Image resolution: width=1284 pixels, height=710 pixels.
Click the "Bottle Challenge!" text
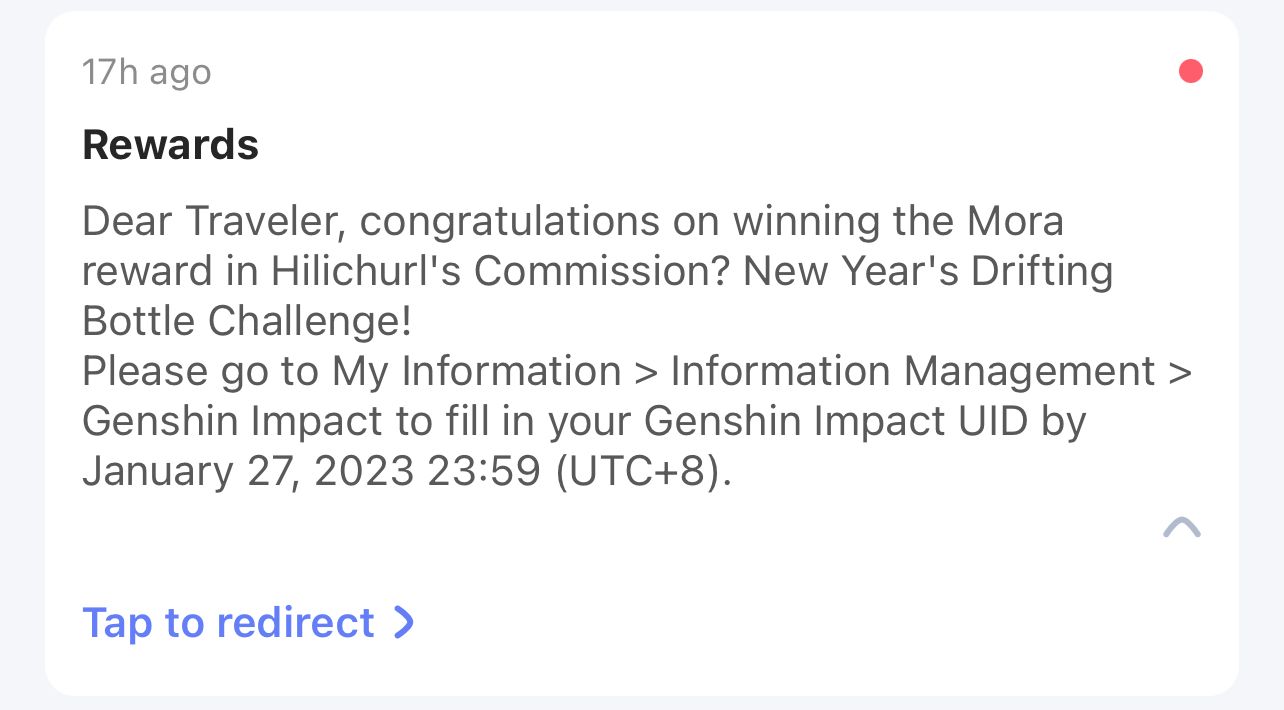[x=247, y=321]
